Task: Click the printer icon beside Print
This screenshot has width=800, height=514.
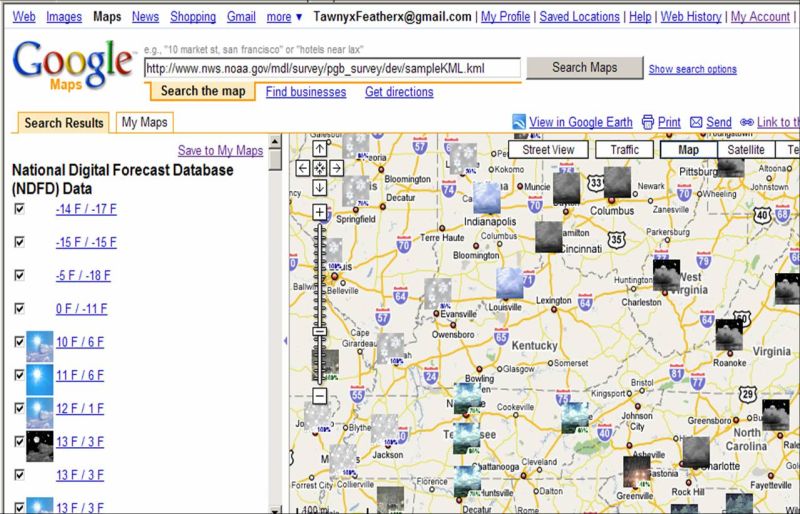Action: point(647,122)
